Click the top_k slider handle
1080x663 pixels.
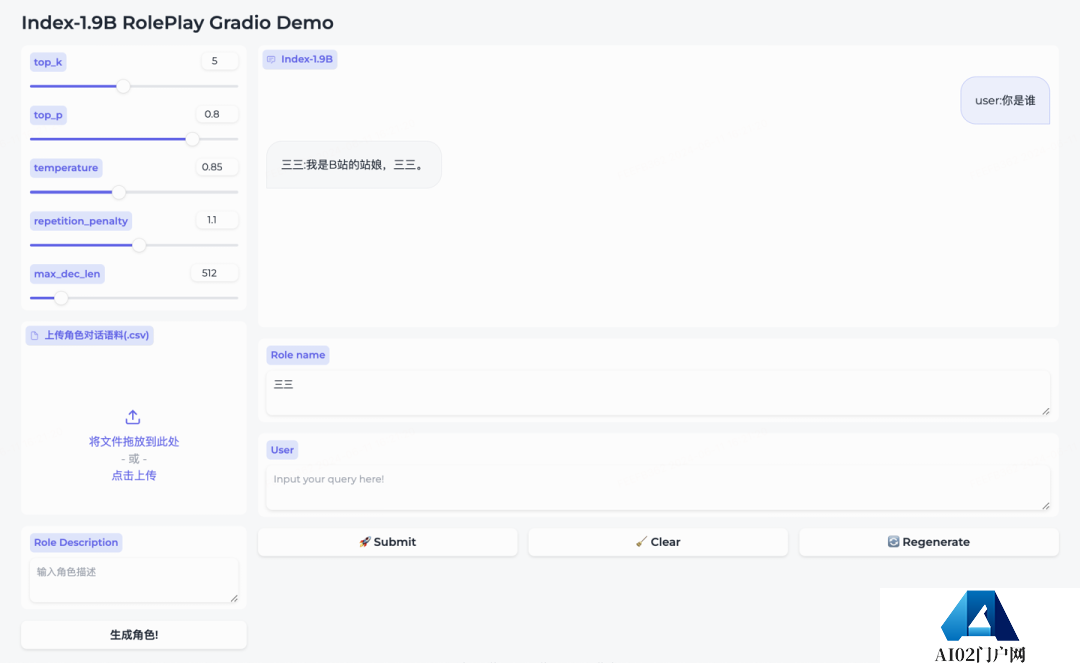click(123, 86)
